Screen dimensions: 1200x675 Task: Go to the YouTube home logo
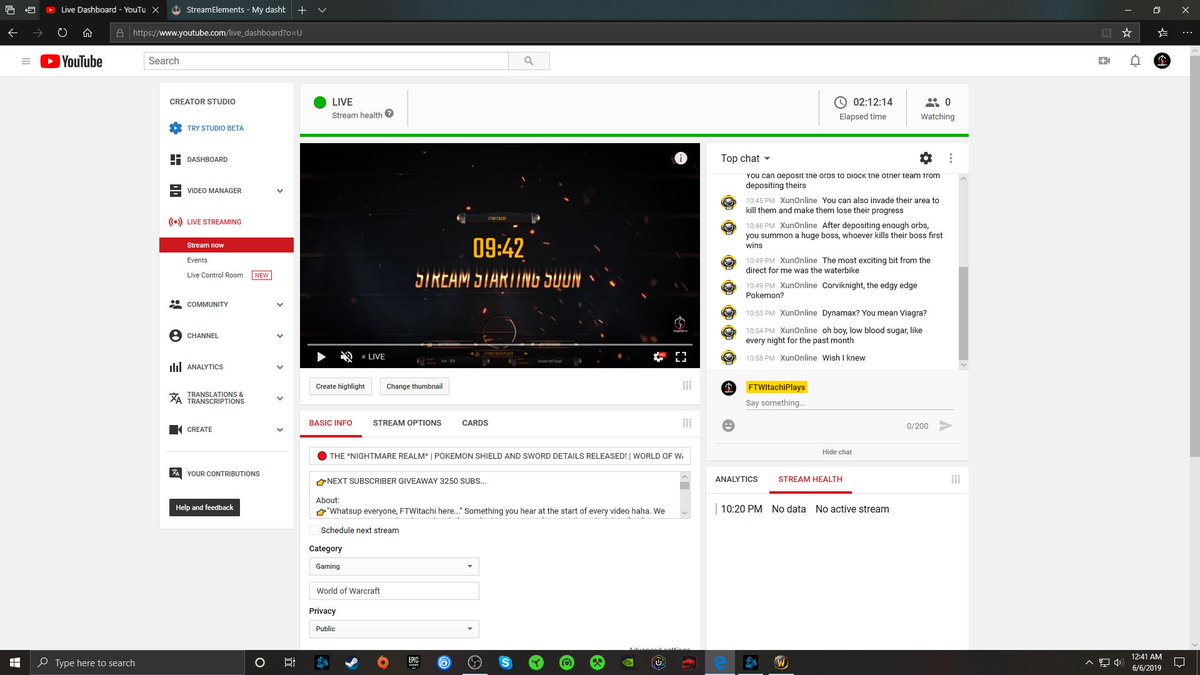pos(71,61)
